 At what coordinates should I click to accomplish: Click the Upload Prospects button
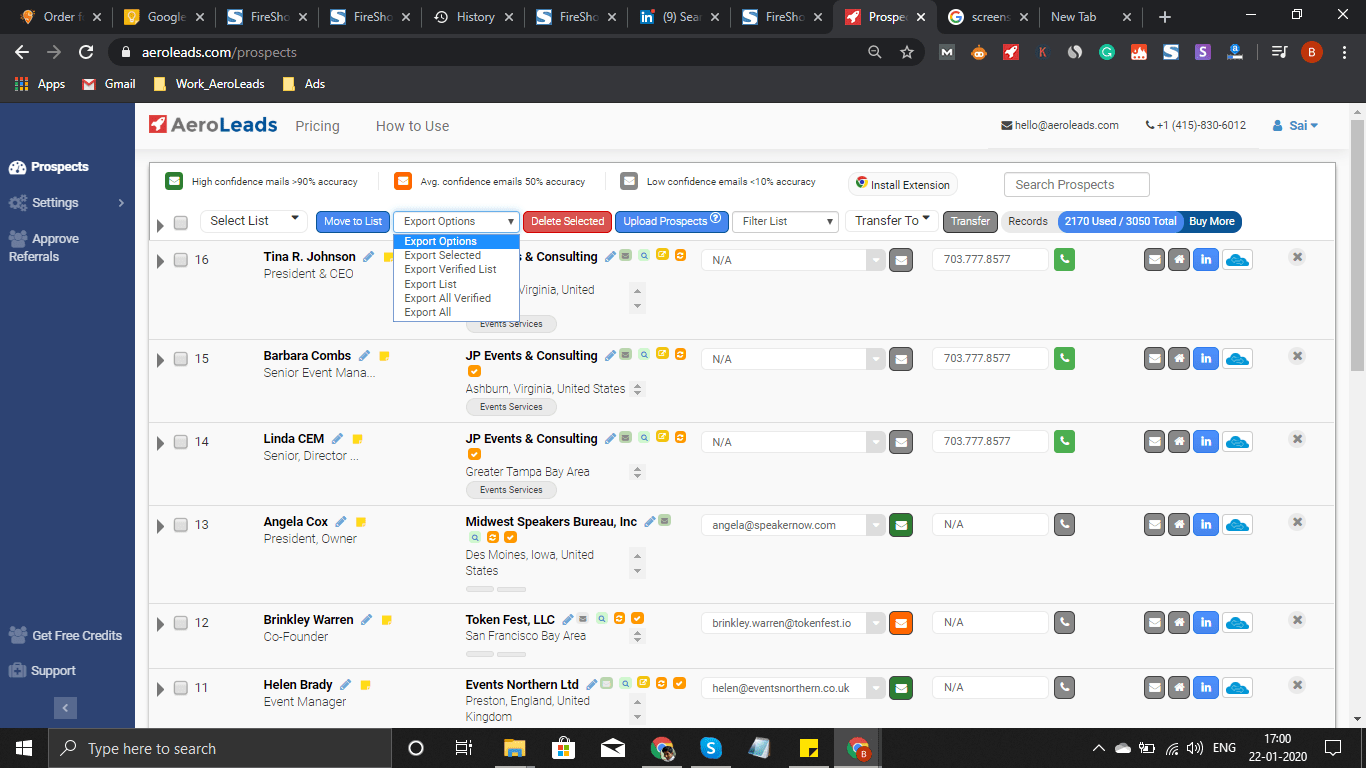(671, 221)
